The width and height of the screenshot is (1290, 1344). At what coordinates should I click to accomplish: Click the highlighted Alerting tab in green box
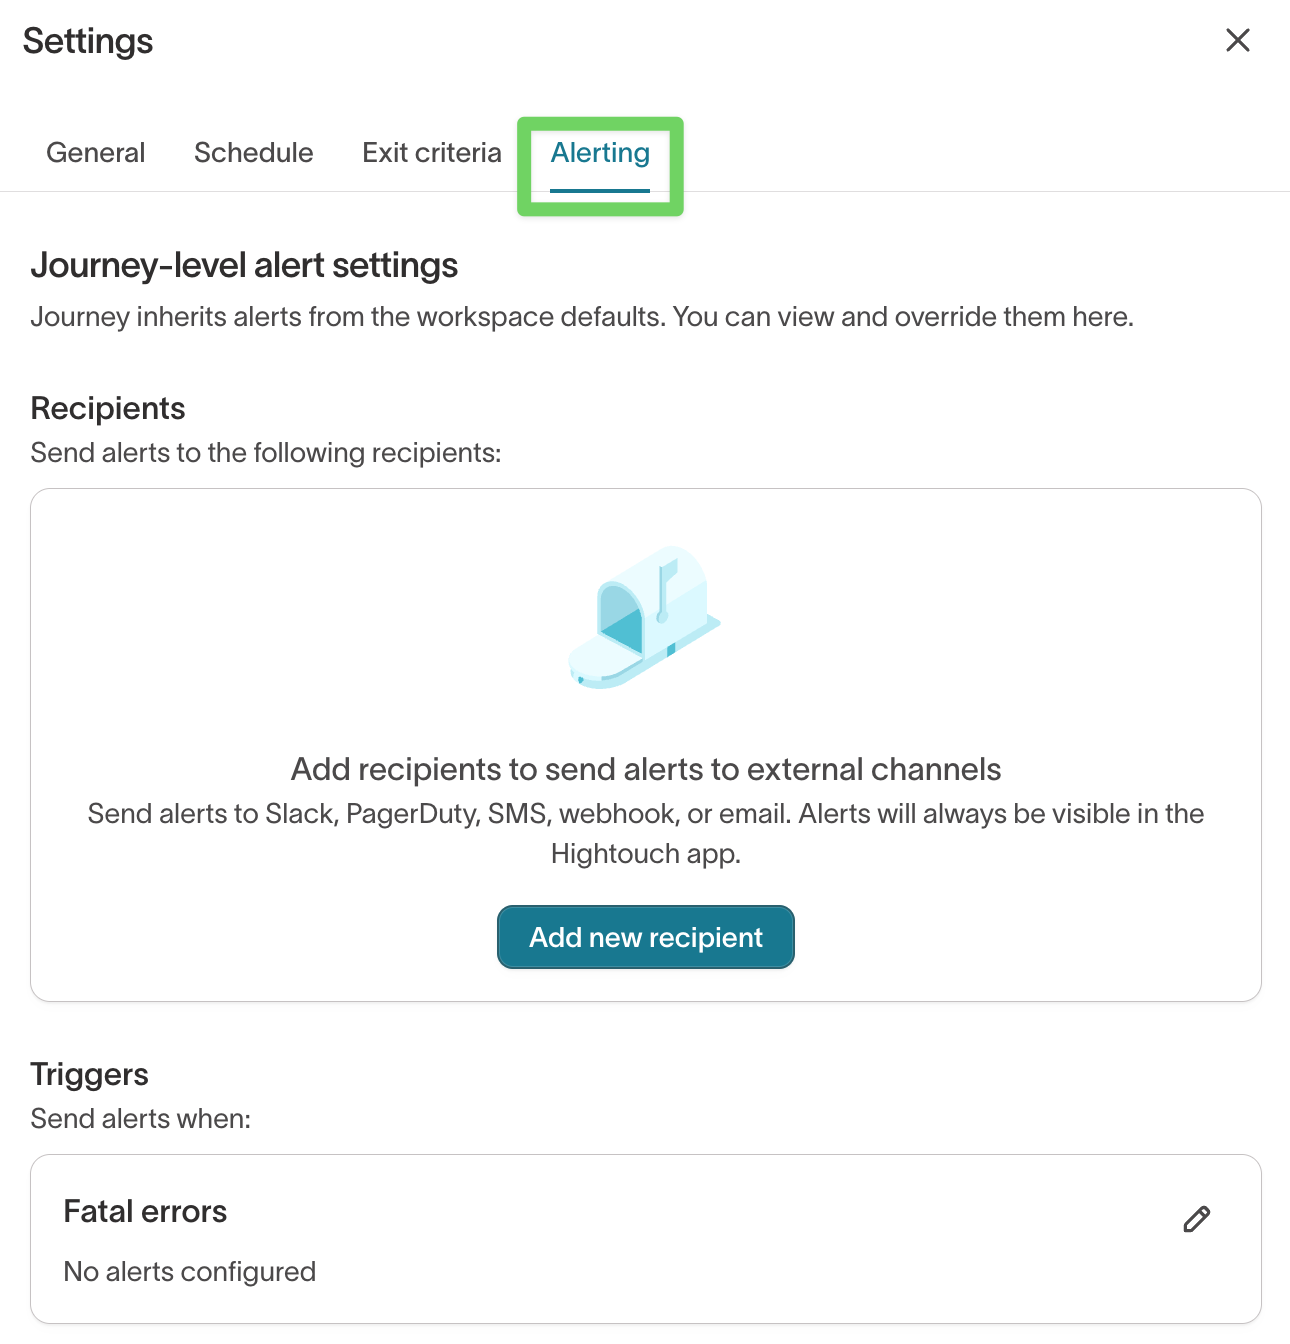(599, 153)
